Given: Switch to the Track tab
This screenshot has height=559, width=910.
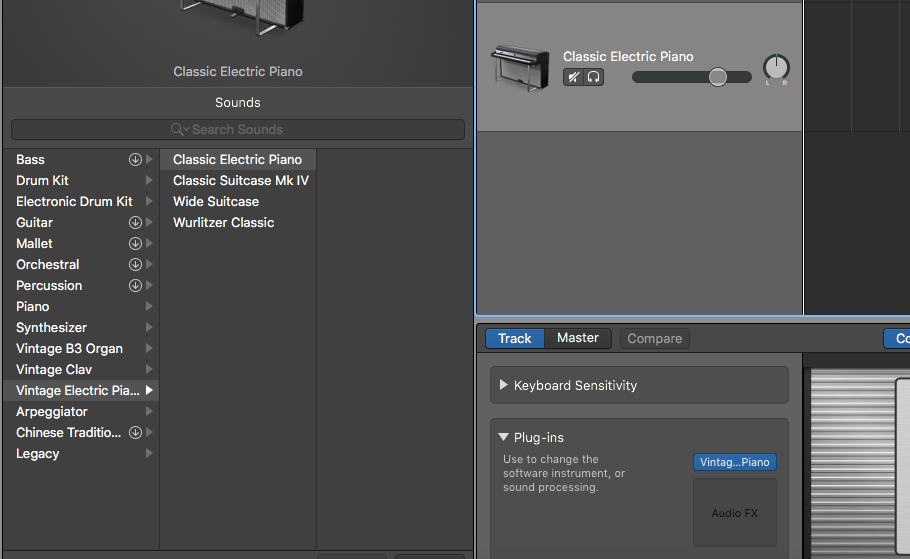Looking at the screenshot, I should tap(515, 338).
